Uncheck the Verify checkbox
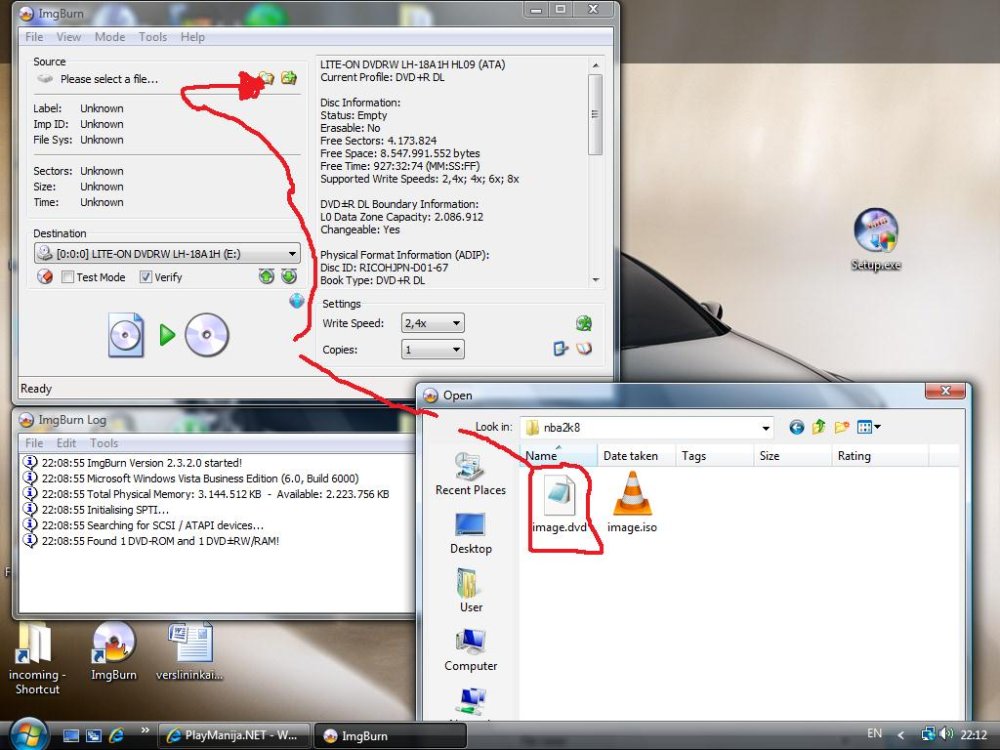The height and width of the screenshot is (750, 1000). pyautogui.click(x=145, y=277)
